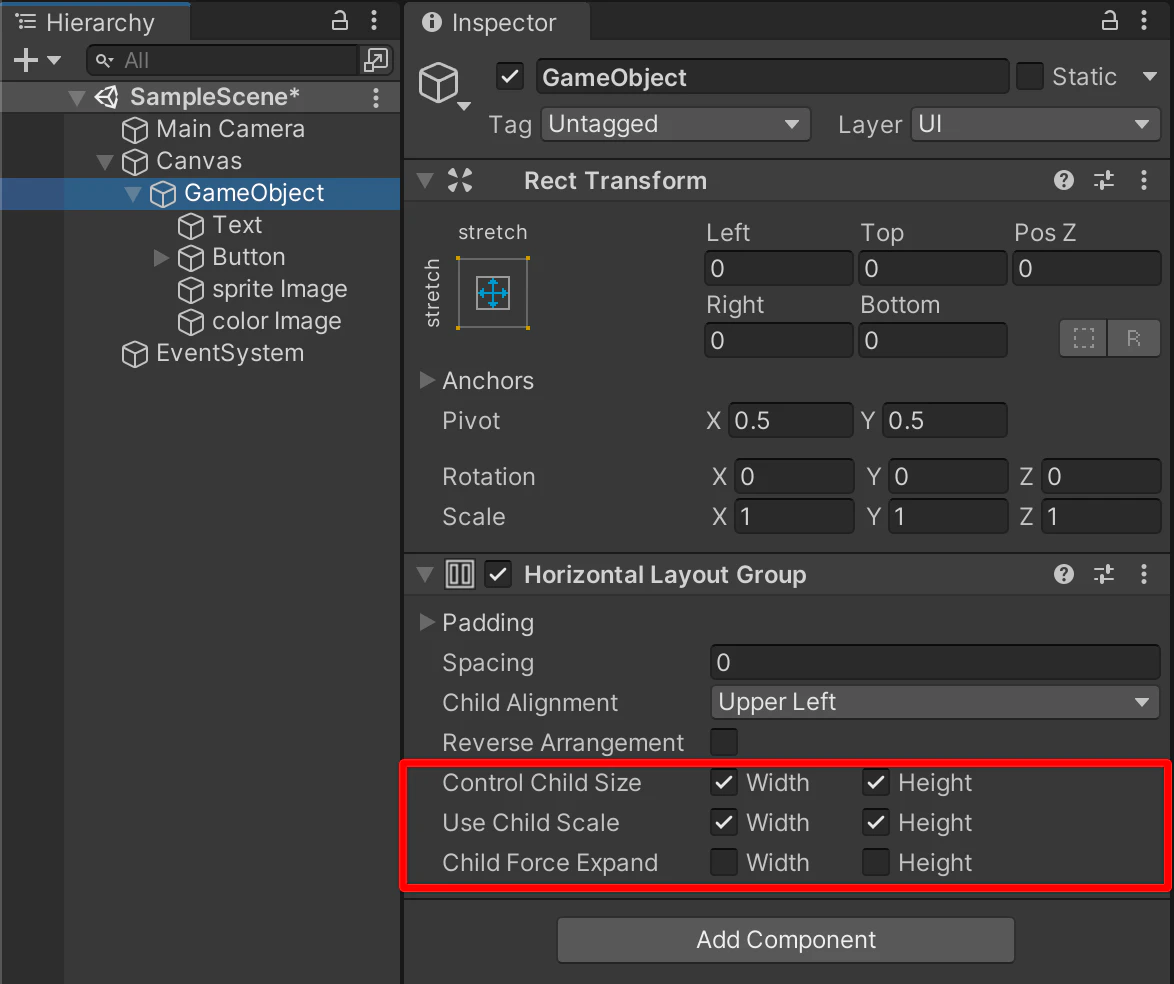1174x984 pixels.
Task: Toggle Rect Transform raw edit mode
Action: [1134, 338]
